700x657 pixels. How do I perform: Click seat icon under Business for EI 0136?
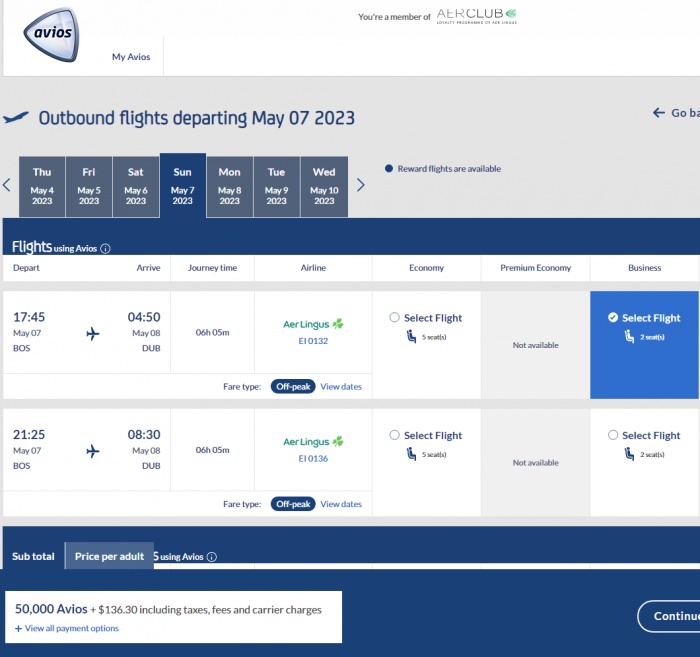(629, 454)
